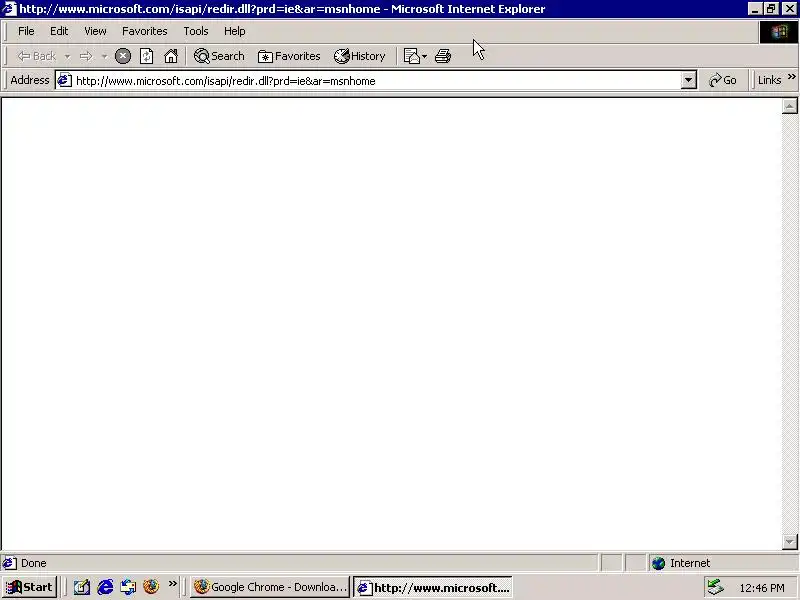
Task: Click the vertical scrollbar up arrow
Action: (x=789, y=106)
